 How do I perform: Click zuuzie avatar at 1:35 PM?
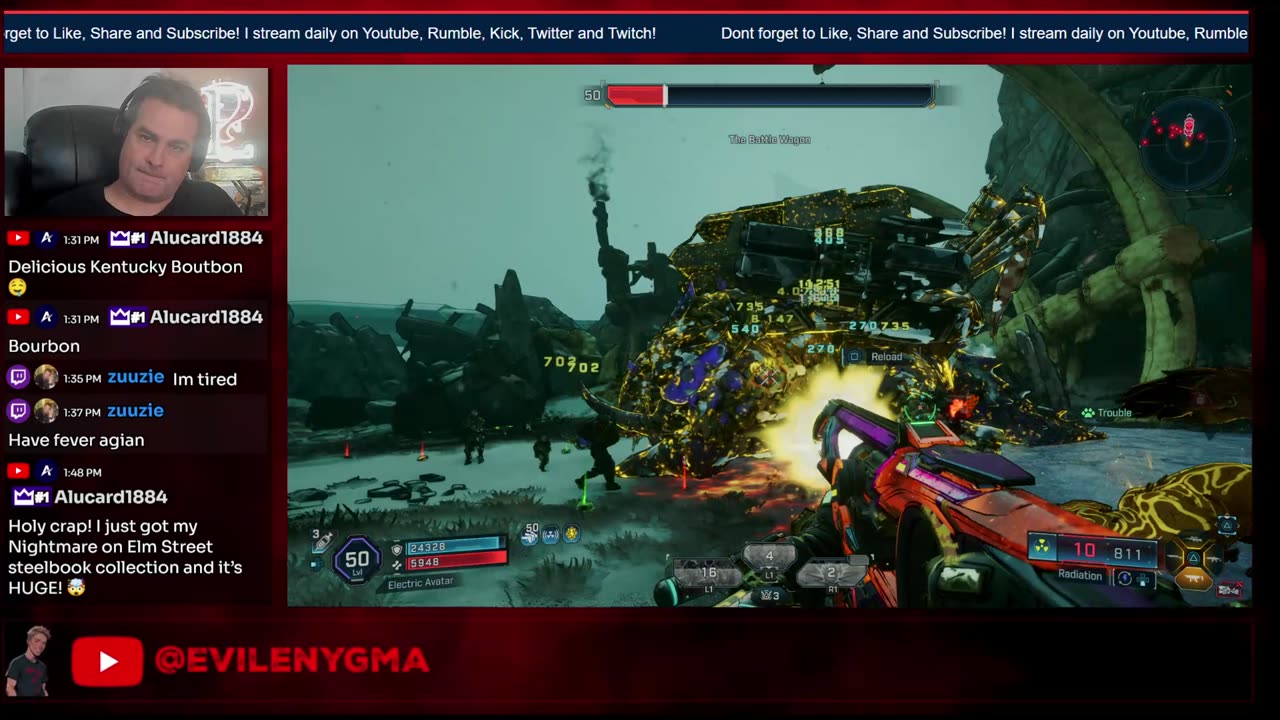(46, 378)
